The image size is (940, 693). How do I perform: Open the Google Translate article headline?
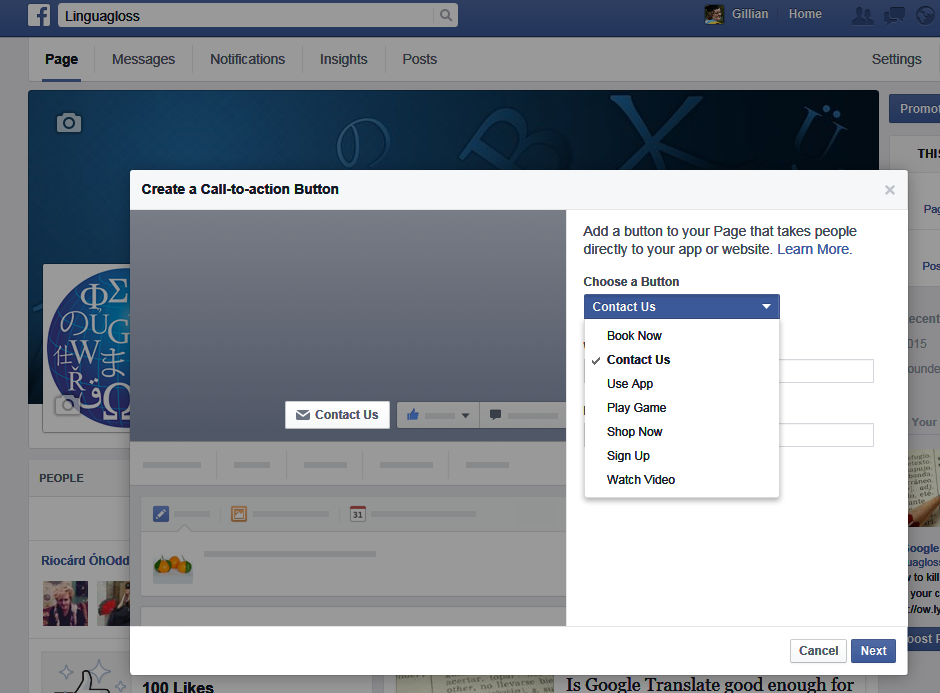(x=710, y=684)
